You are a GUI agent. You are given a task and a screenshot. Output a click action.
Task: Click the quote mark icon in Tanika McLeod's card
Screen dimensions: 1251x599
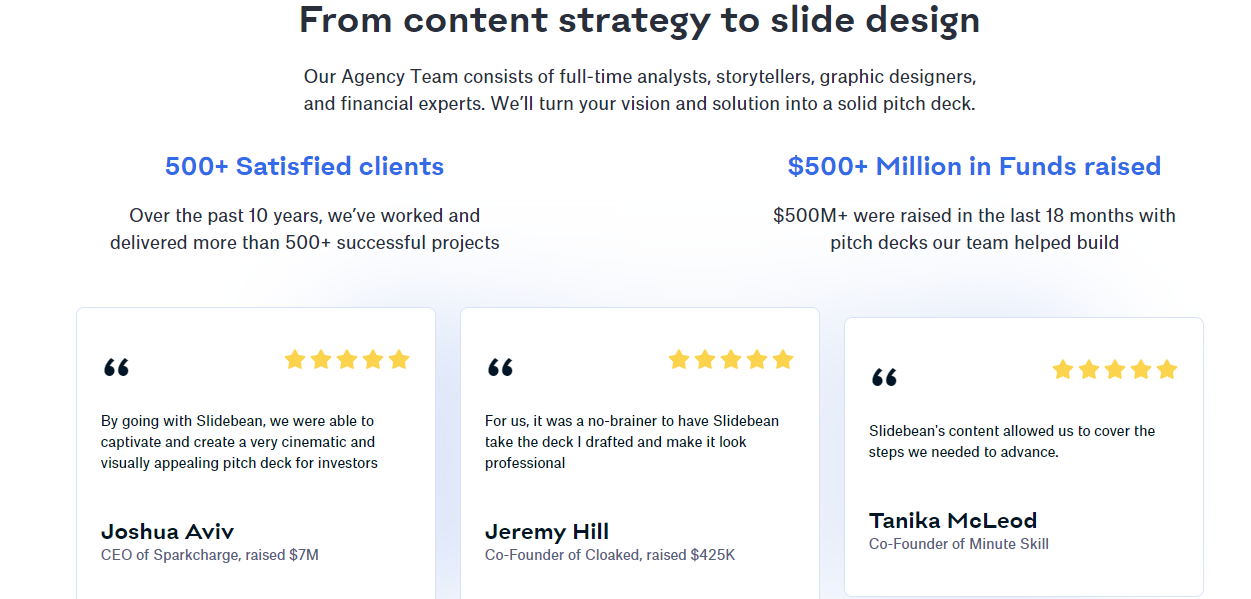click(x=884, y=378)
